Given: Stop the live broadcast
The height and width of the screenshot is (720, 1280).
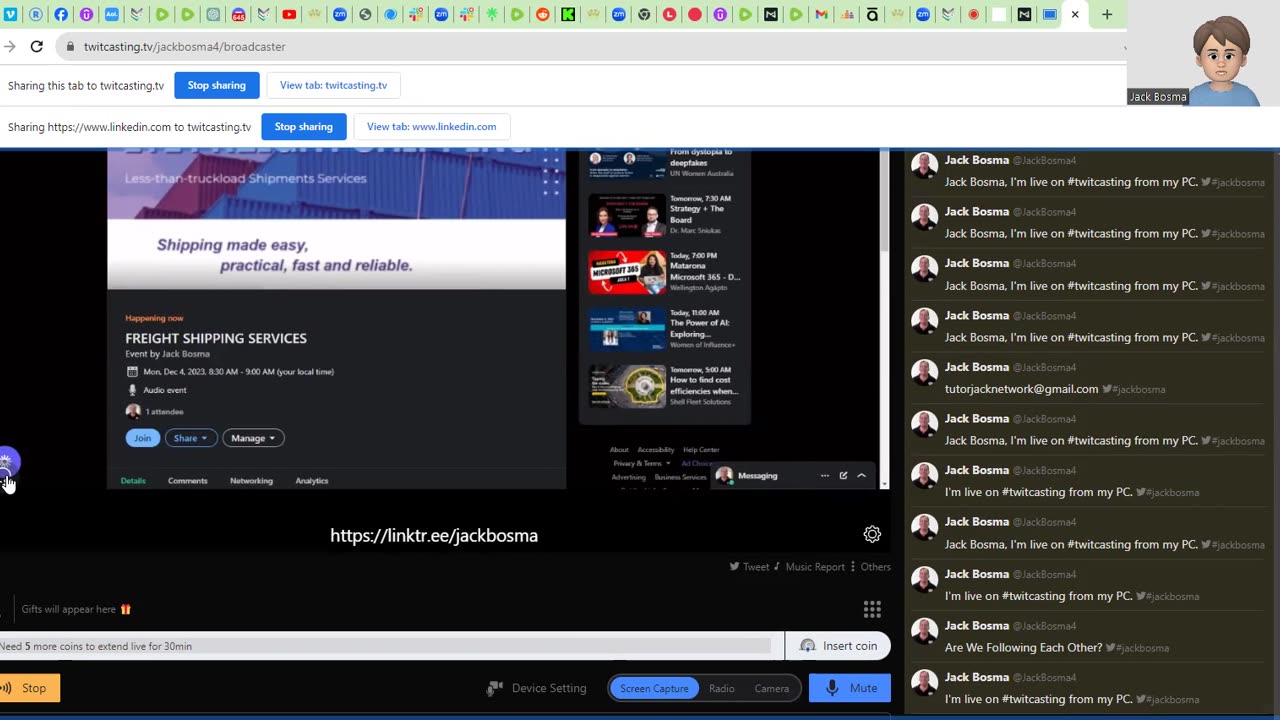Looking at the screenshot, I should [x=29, y=688].
